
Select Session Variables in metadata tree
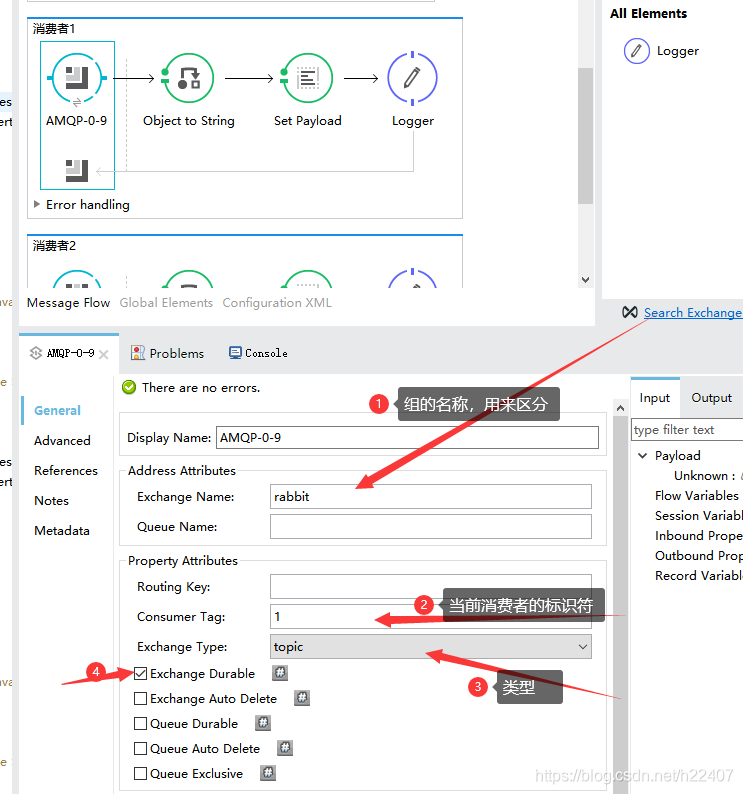pyautogui.click(x=698, y=515)
